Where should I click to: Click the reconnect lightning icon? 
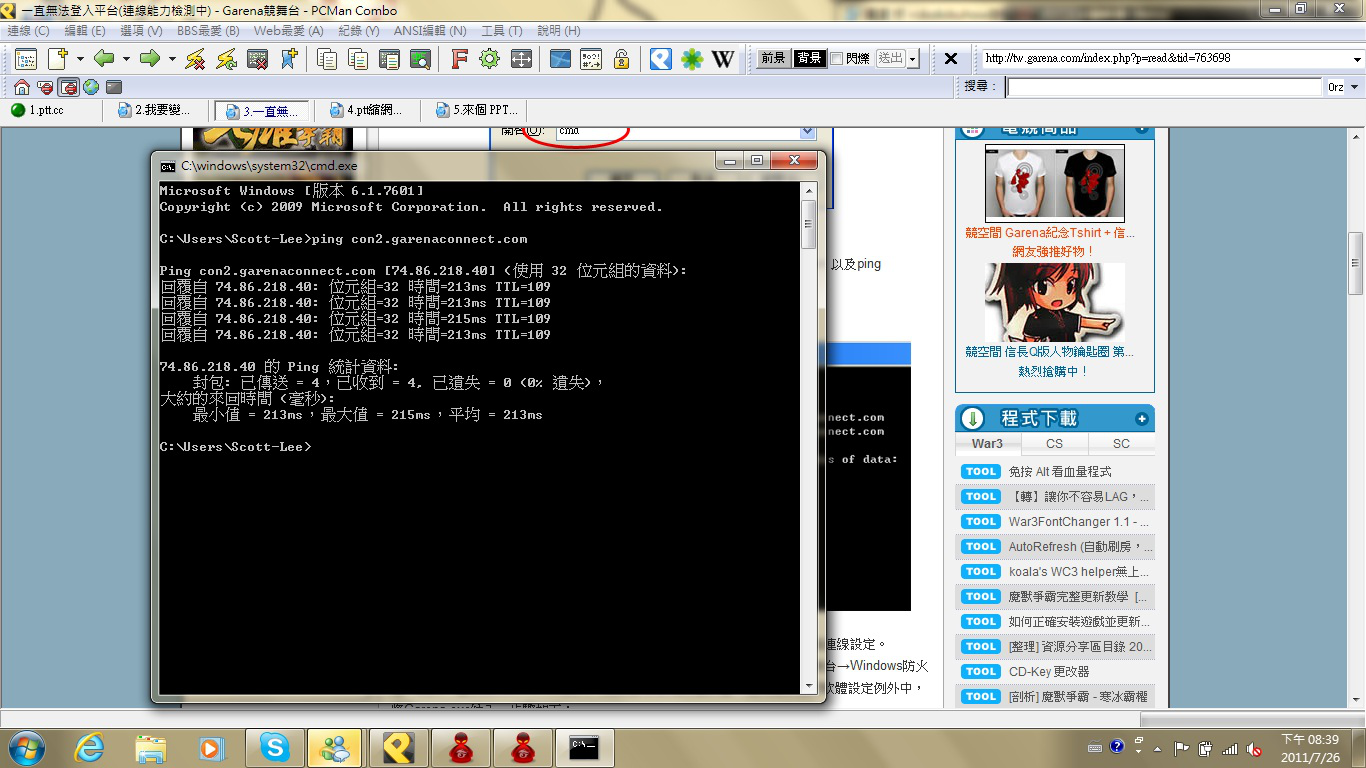pyautogui.click(x=227, y=59)
